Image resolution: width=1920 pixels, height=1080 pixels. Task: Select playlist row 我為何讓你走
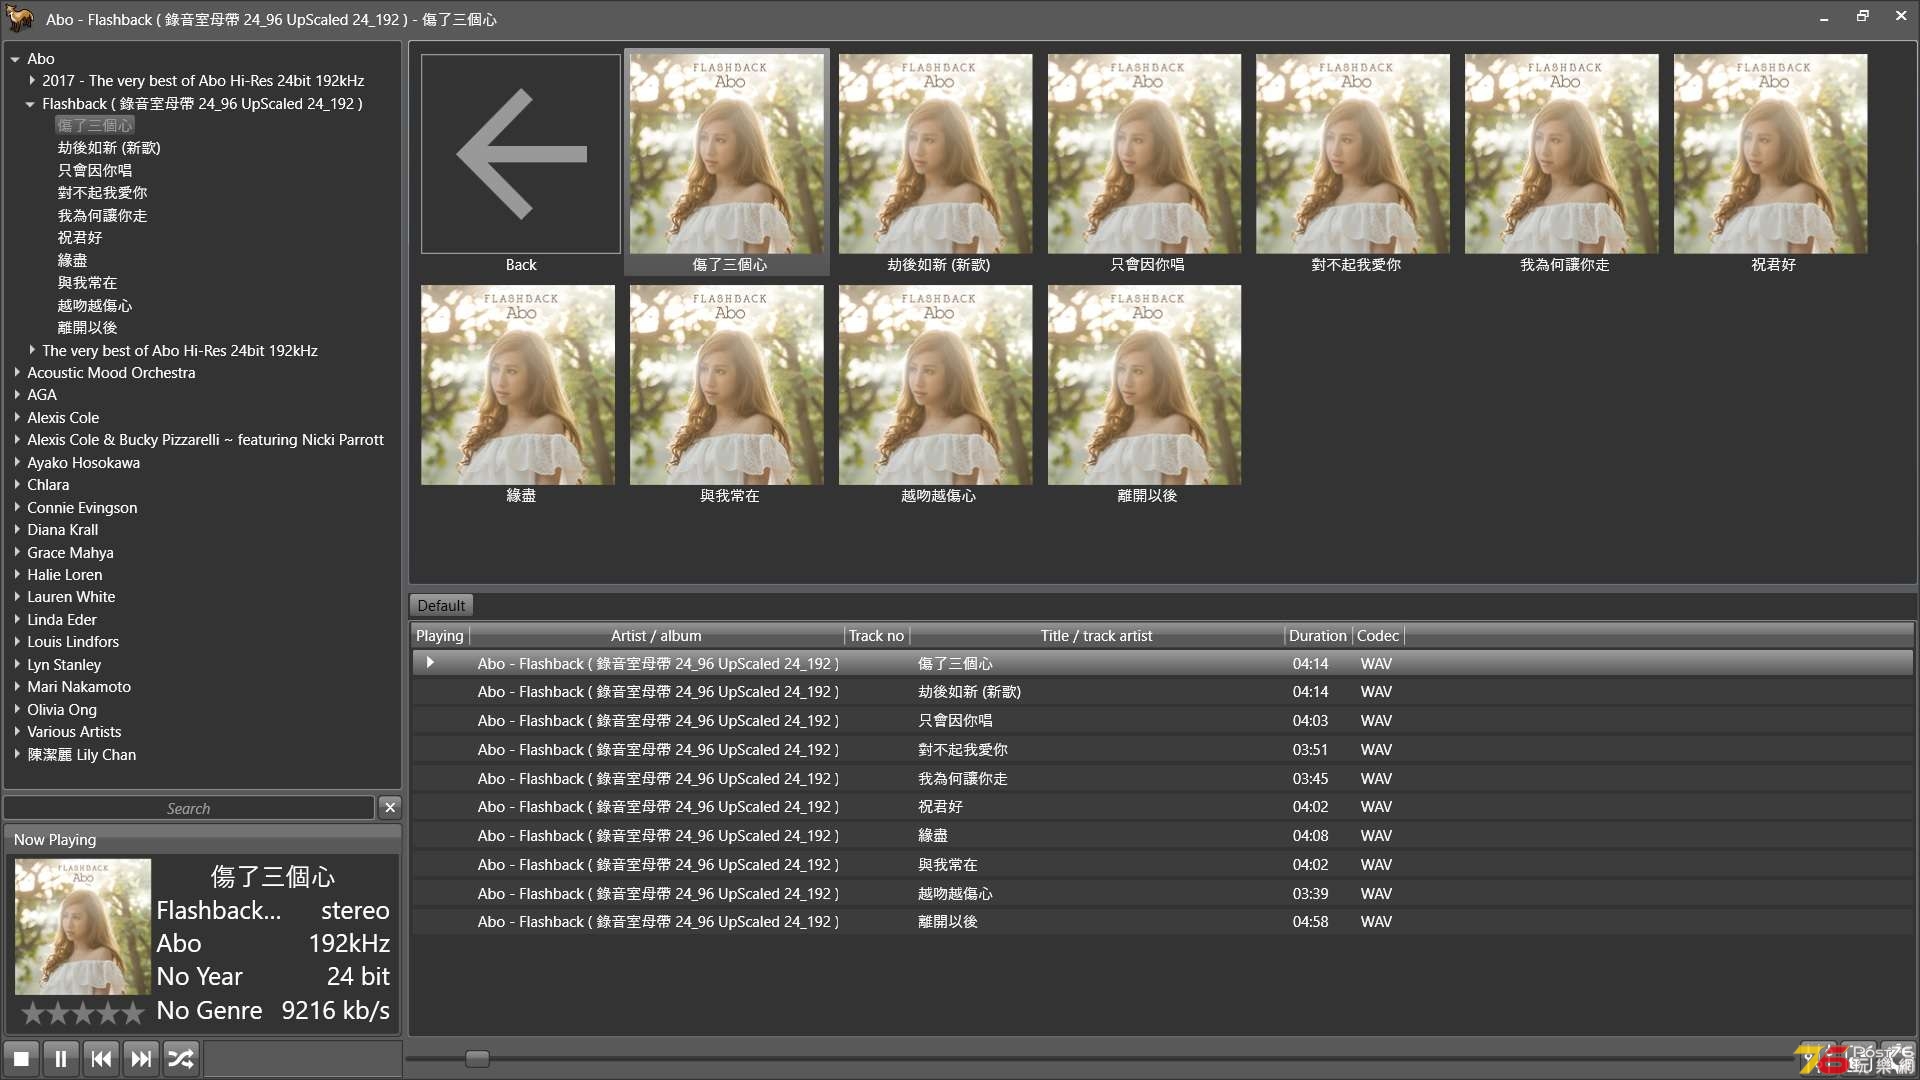1162,778
